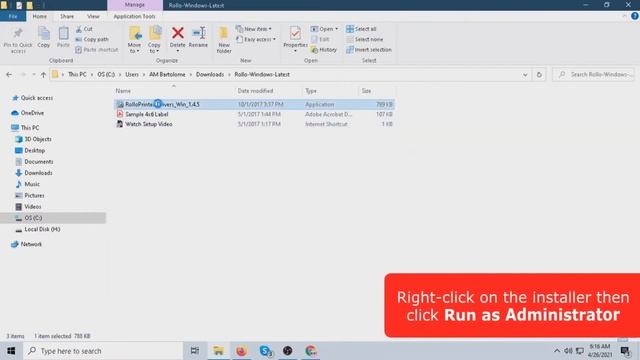The height and width of the screenshot is (360, 640).
Task: Open Network in the sidebar
Action: point(27,244)
